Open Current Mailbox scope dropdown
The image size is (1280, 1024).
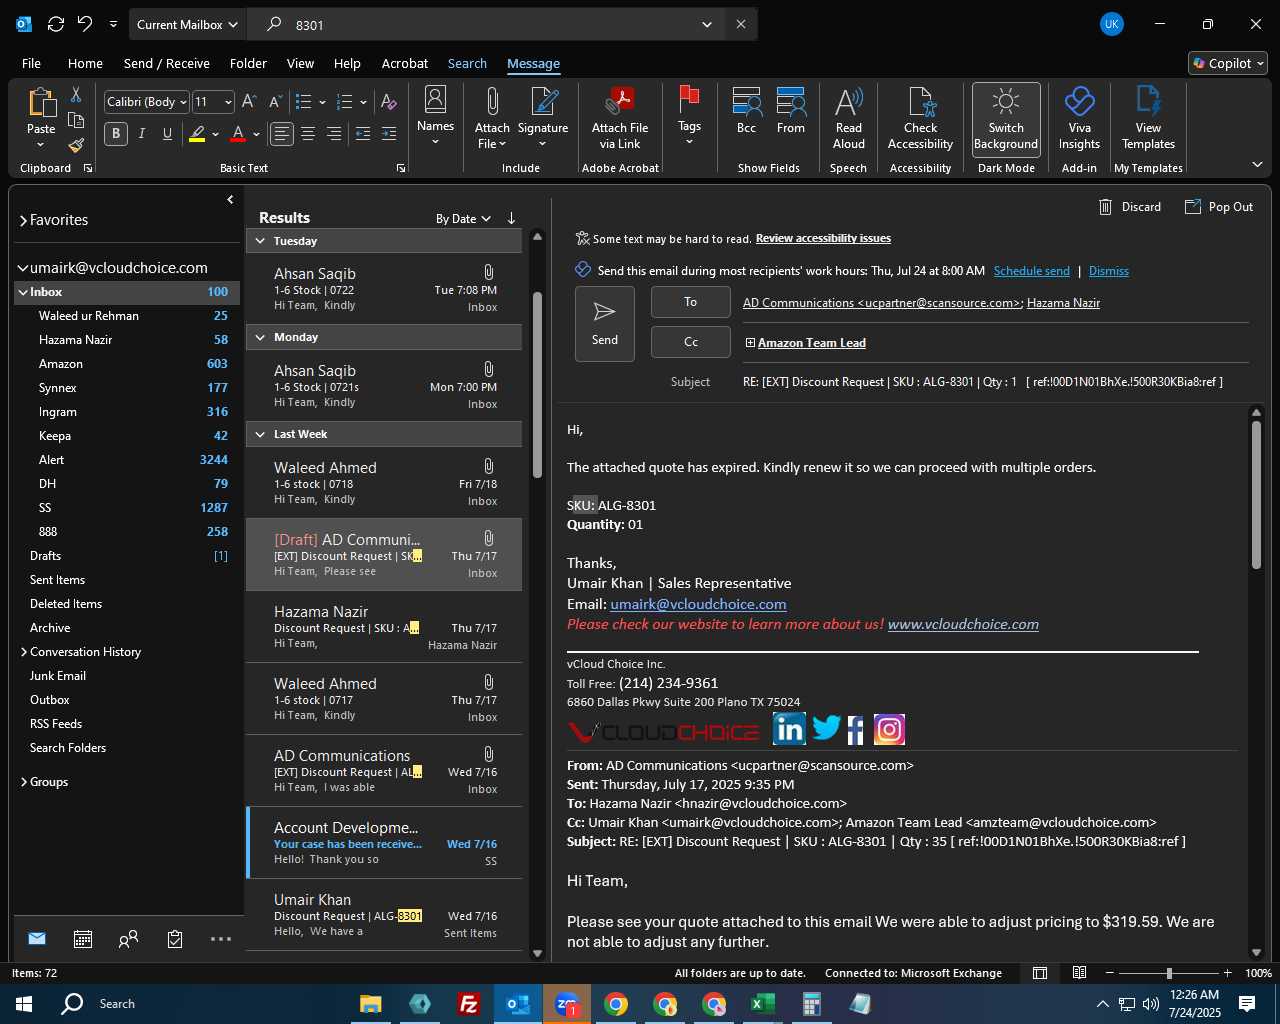pos(188,24)
